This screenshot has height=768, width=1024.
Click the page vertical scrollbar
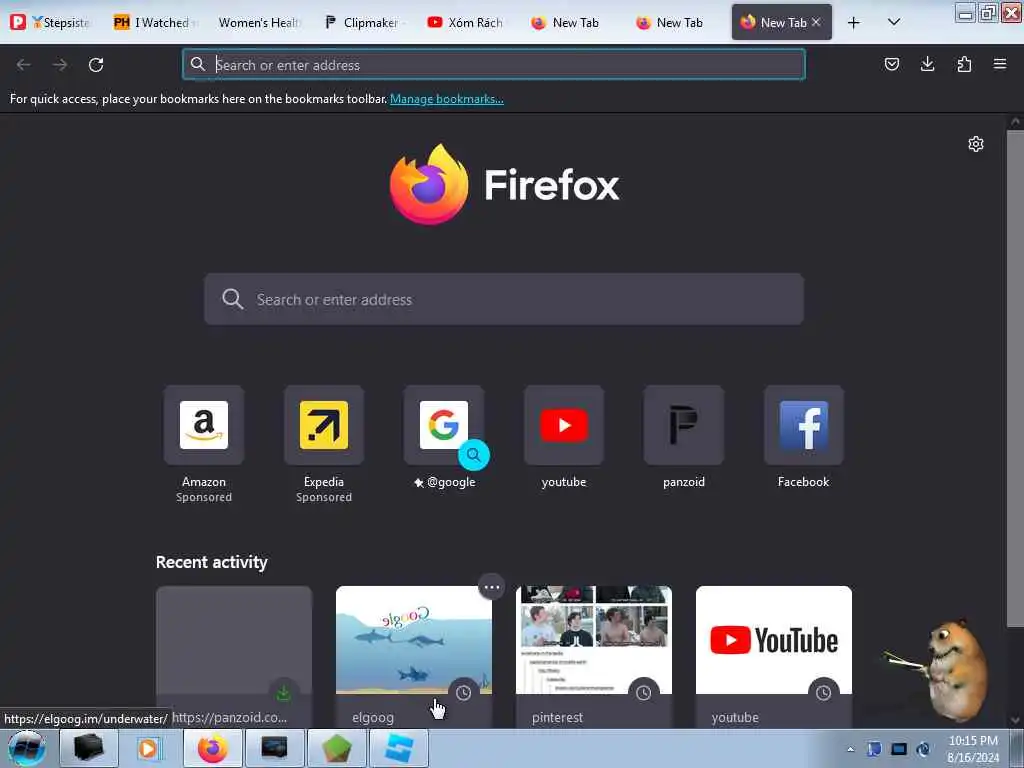coord(1015,379)
